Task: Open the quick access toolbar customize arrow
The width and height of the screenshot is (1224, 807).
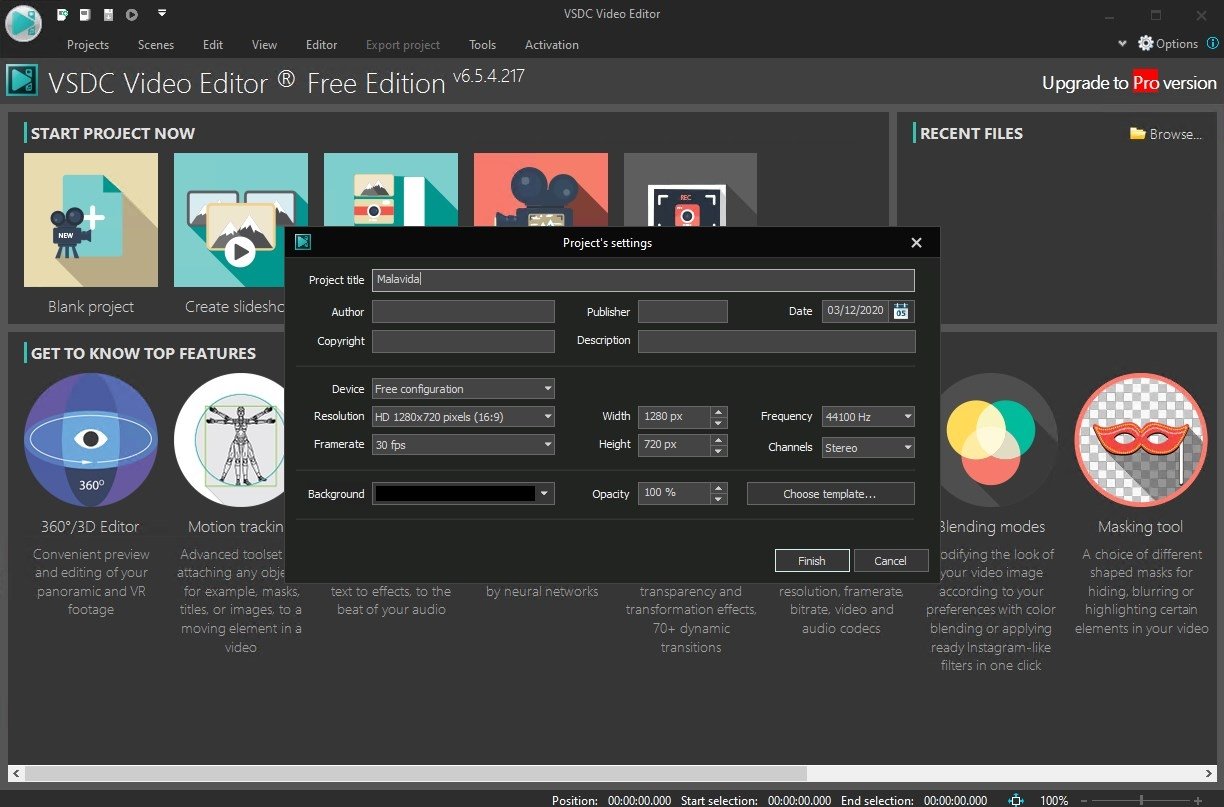Action: tap(162, 13)
